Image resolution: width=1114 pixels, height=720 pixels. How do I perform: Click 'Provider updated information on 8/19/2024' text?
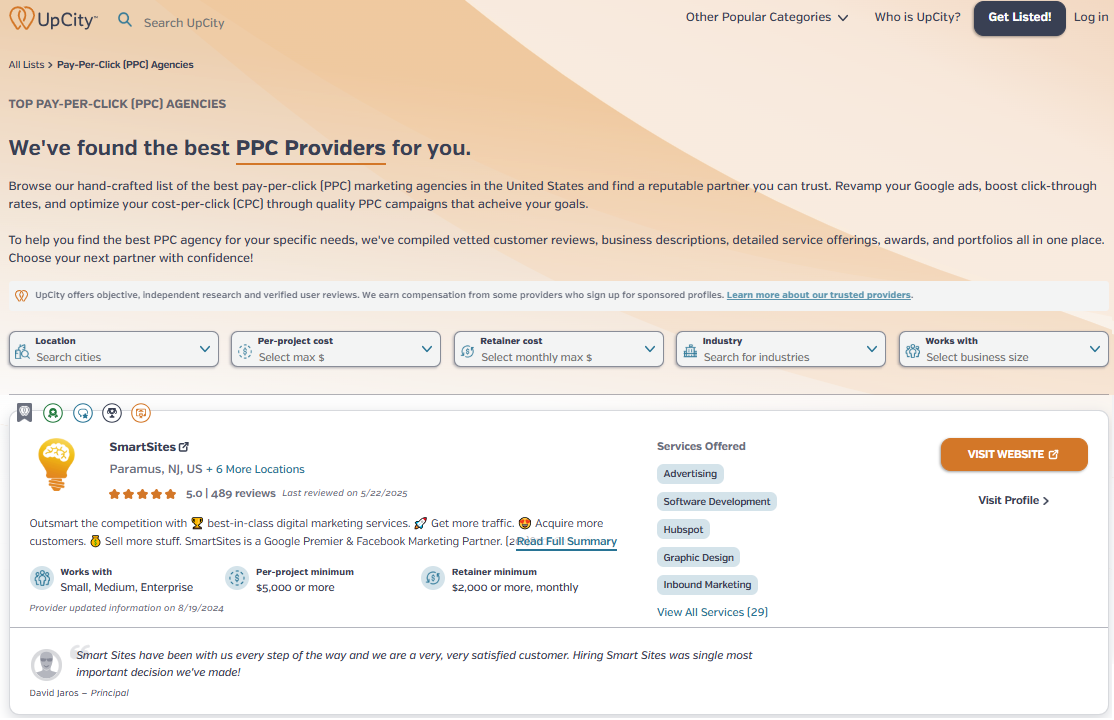126,608
